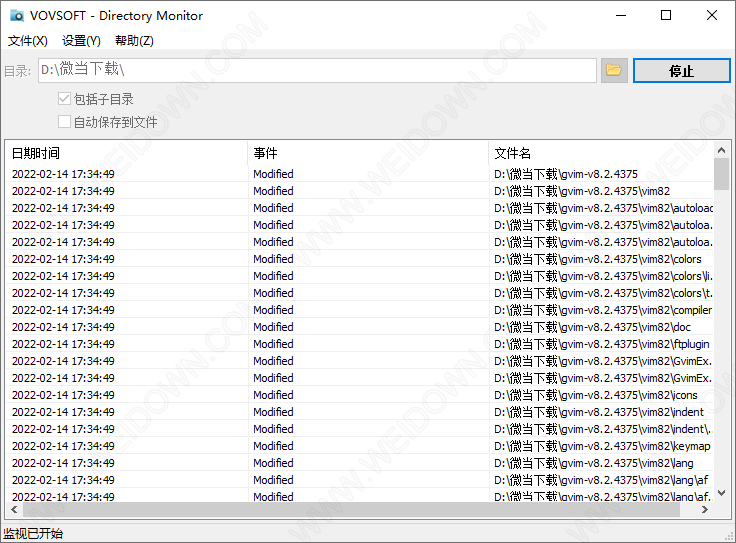Minimize the Directory Monitor window
Image resolution: width=736 pixels, height=543 pixels.
point(621,15)
